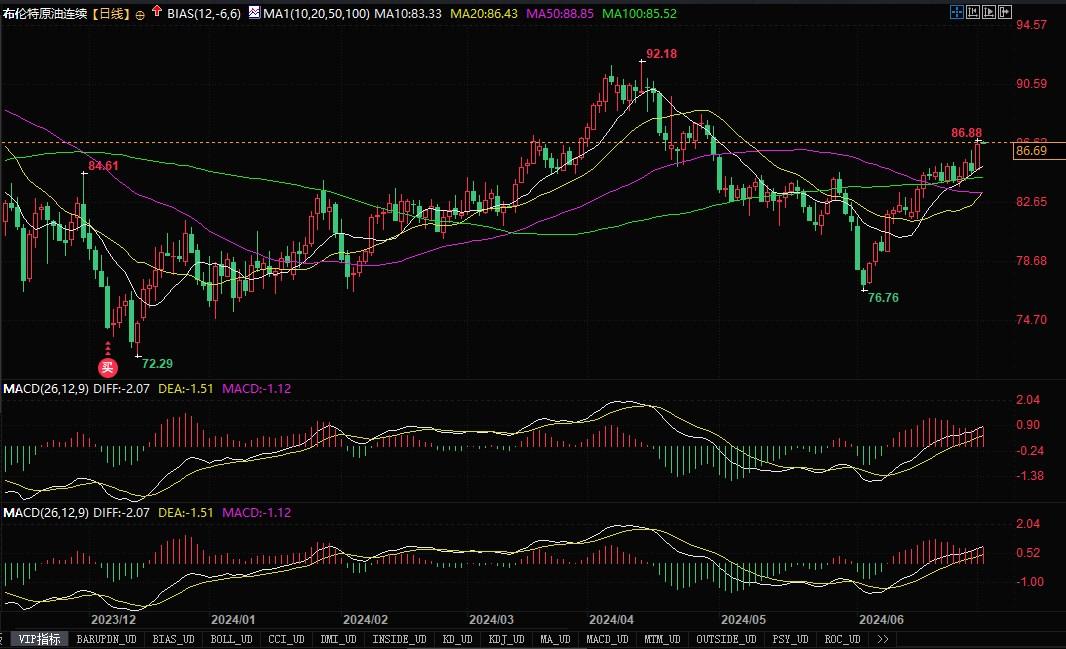Expand more indicator tabs with >> arrow

882,639
